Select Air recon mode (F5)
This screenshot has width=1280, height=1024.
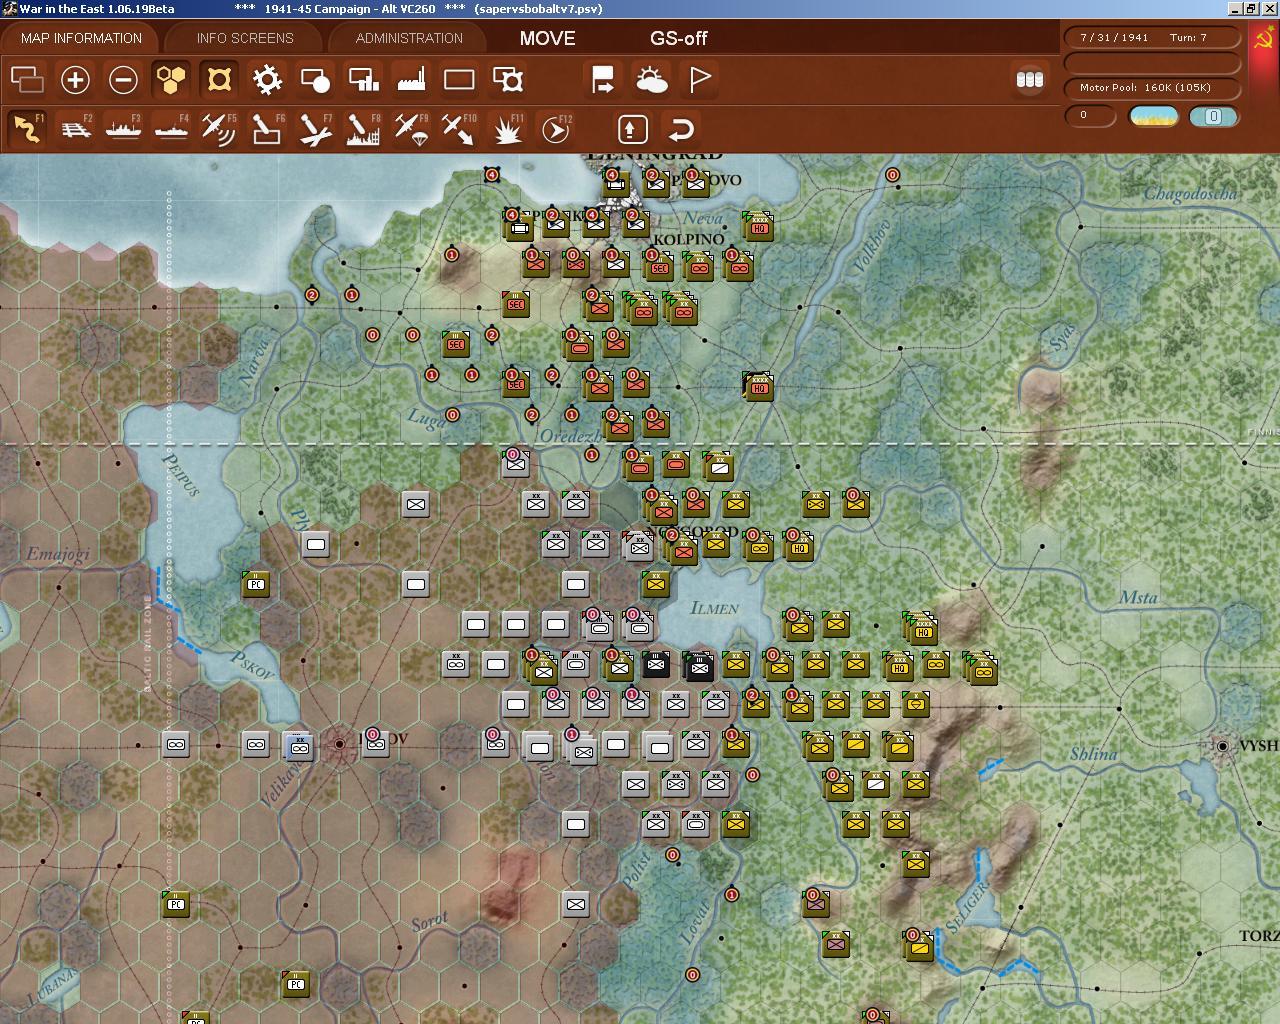(219, 129)
